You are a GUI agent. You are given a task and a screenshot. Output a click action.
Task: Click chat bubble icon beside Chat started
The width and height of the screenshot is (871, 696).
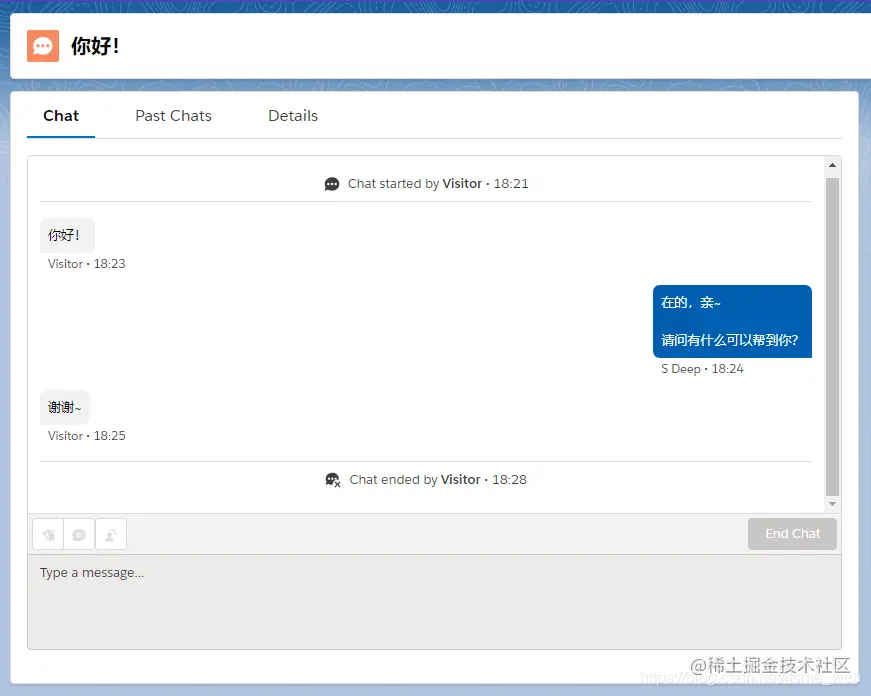coord(332,184)
